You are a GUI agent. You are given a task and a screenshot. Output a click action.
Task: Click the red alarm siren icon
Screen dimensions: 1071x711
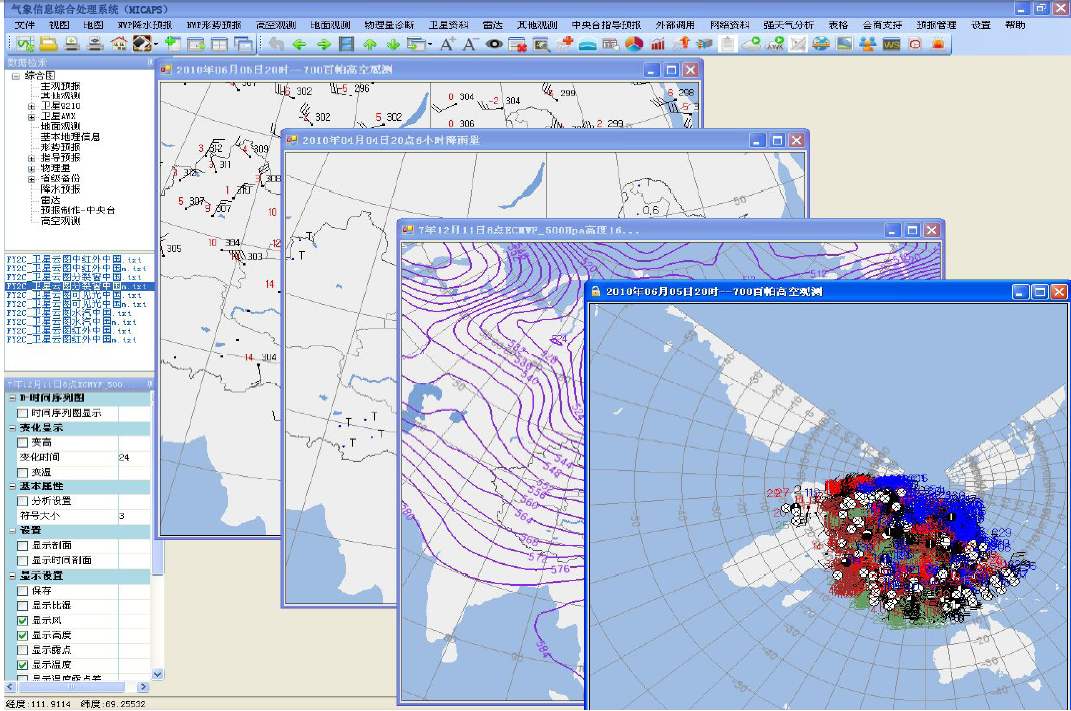938,44
